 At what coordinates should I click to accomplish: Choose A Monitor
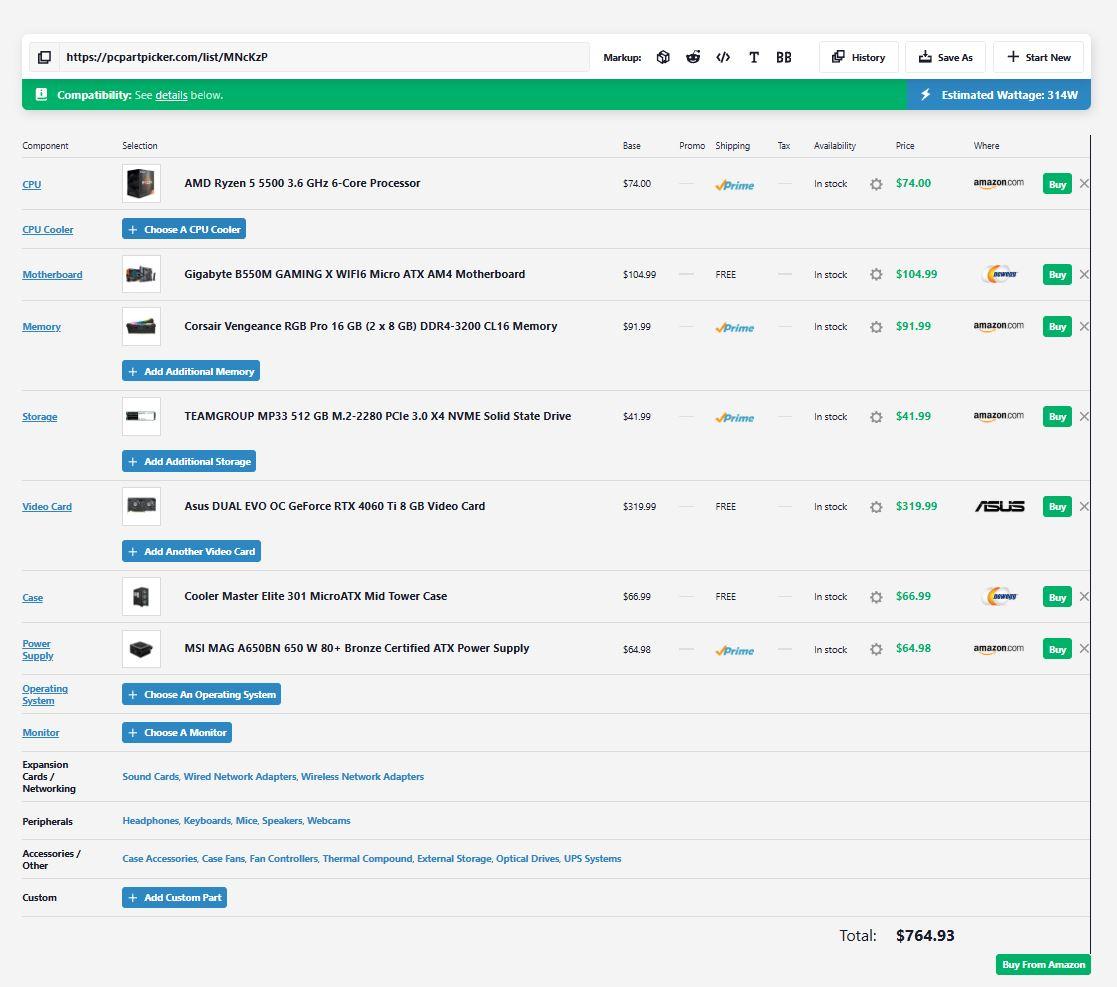click(177, 732)
